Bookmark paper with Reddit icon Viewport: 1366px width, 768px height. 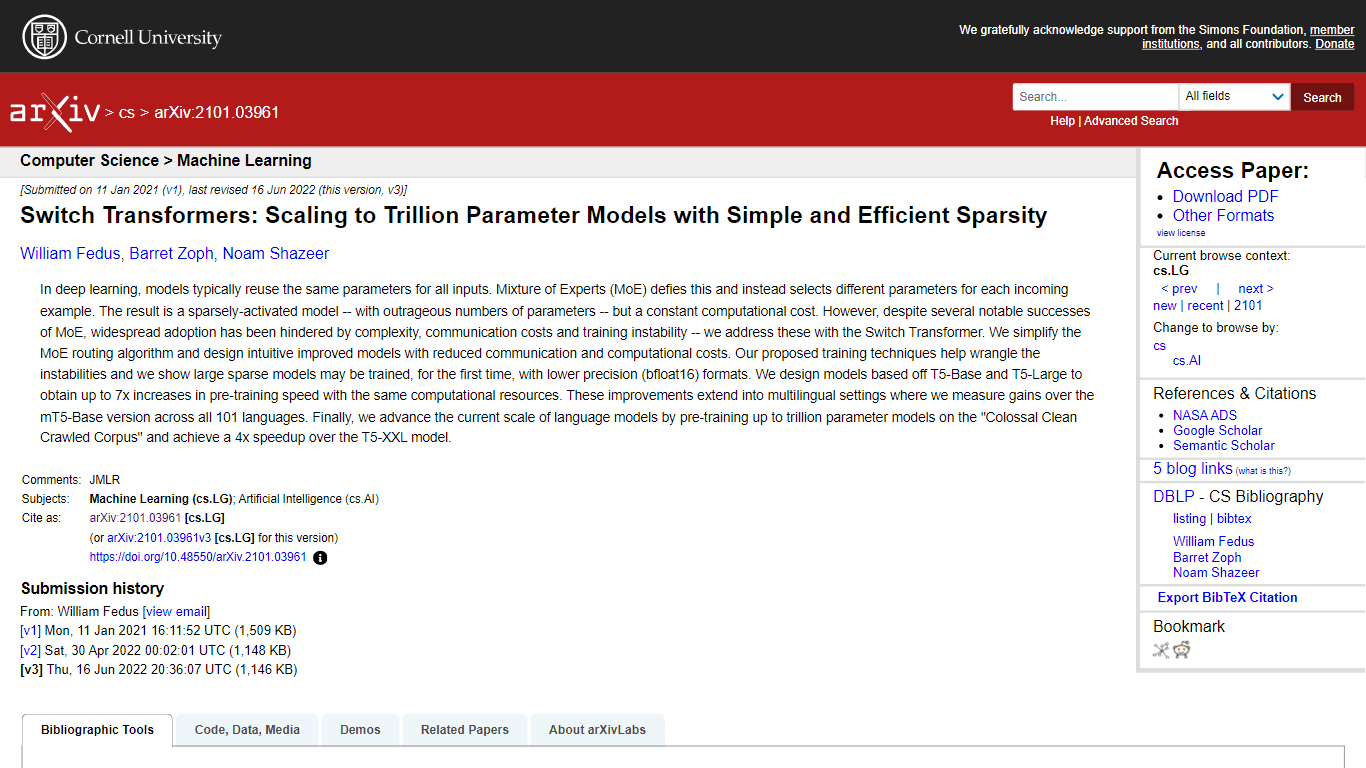pos(1181,650)
